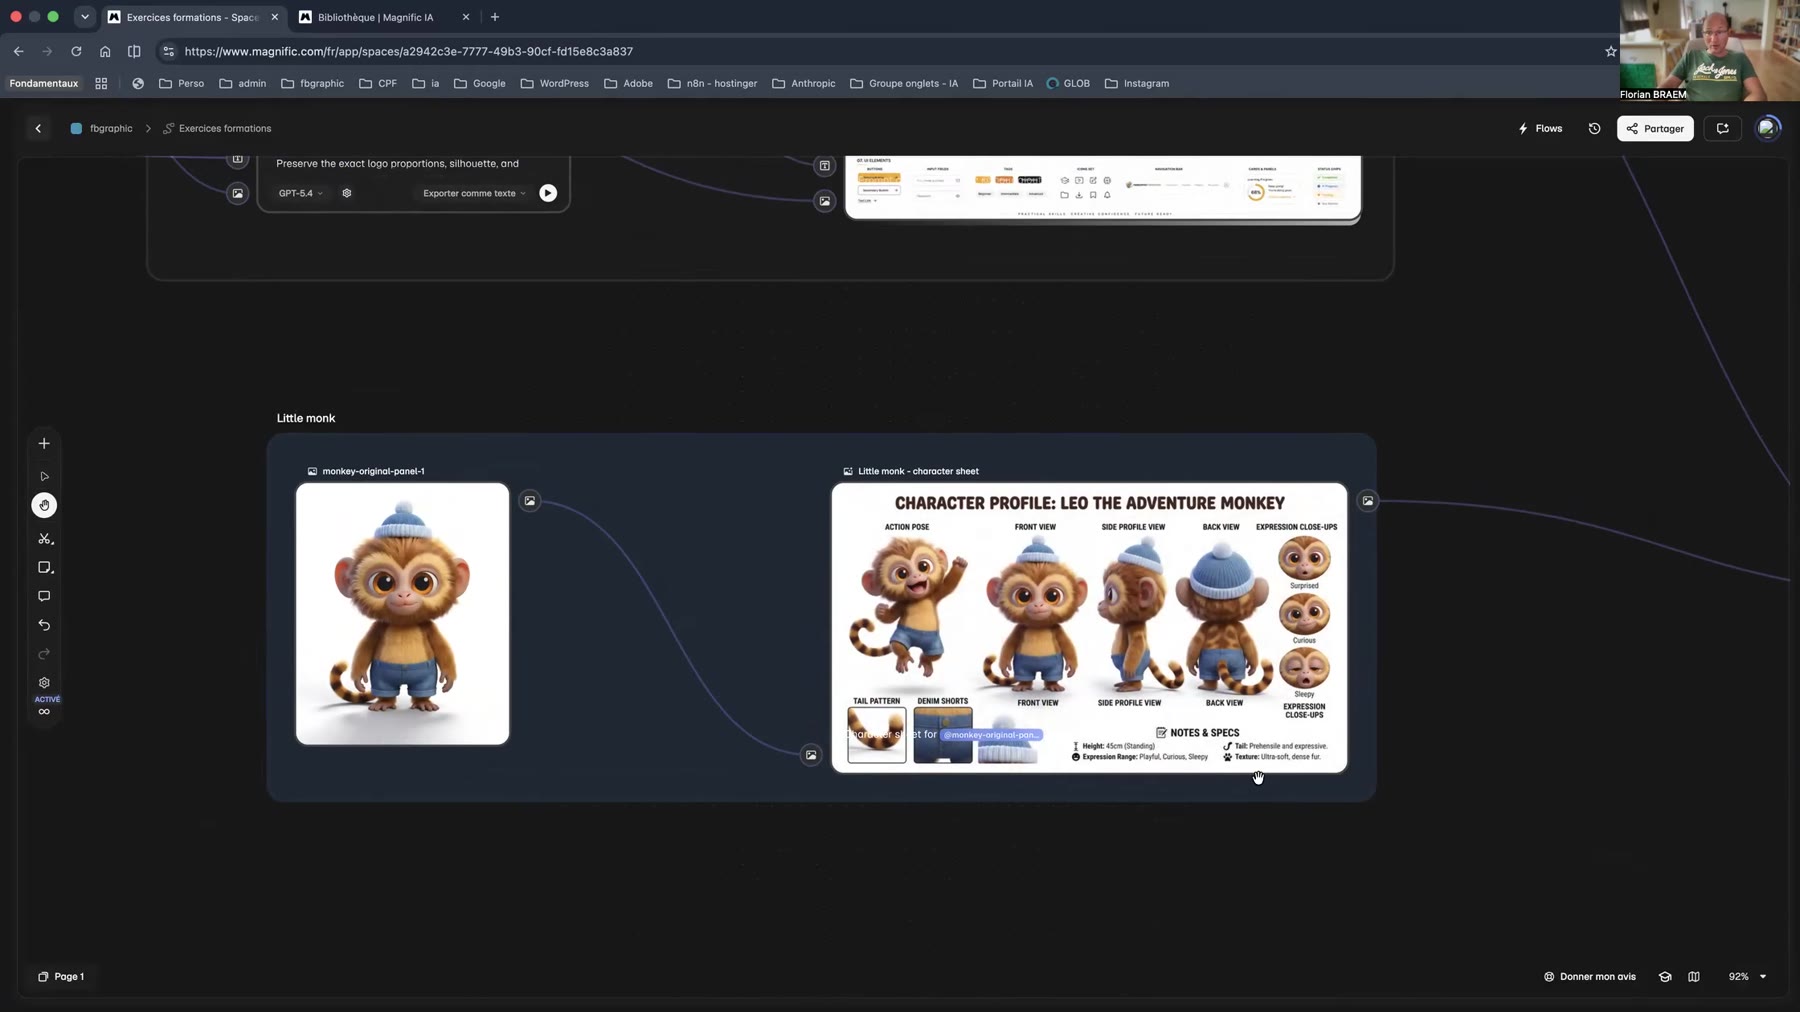The width and height of the screenshot is (1800, 1012).
Task: Open the apps grid in bookmarks bar
Action: (x=101, y=83)
